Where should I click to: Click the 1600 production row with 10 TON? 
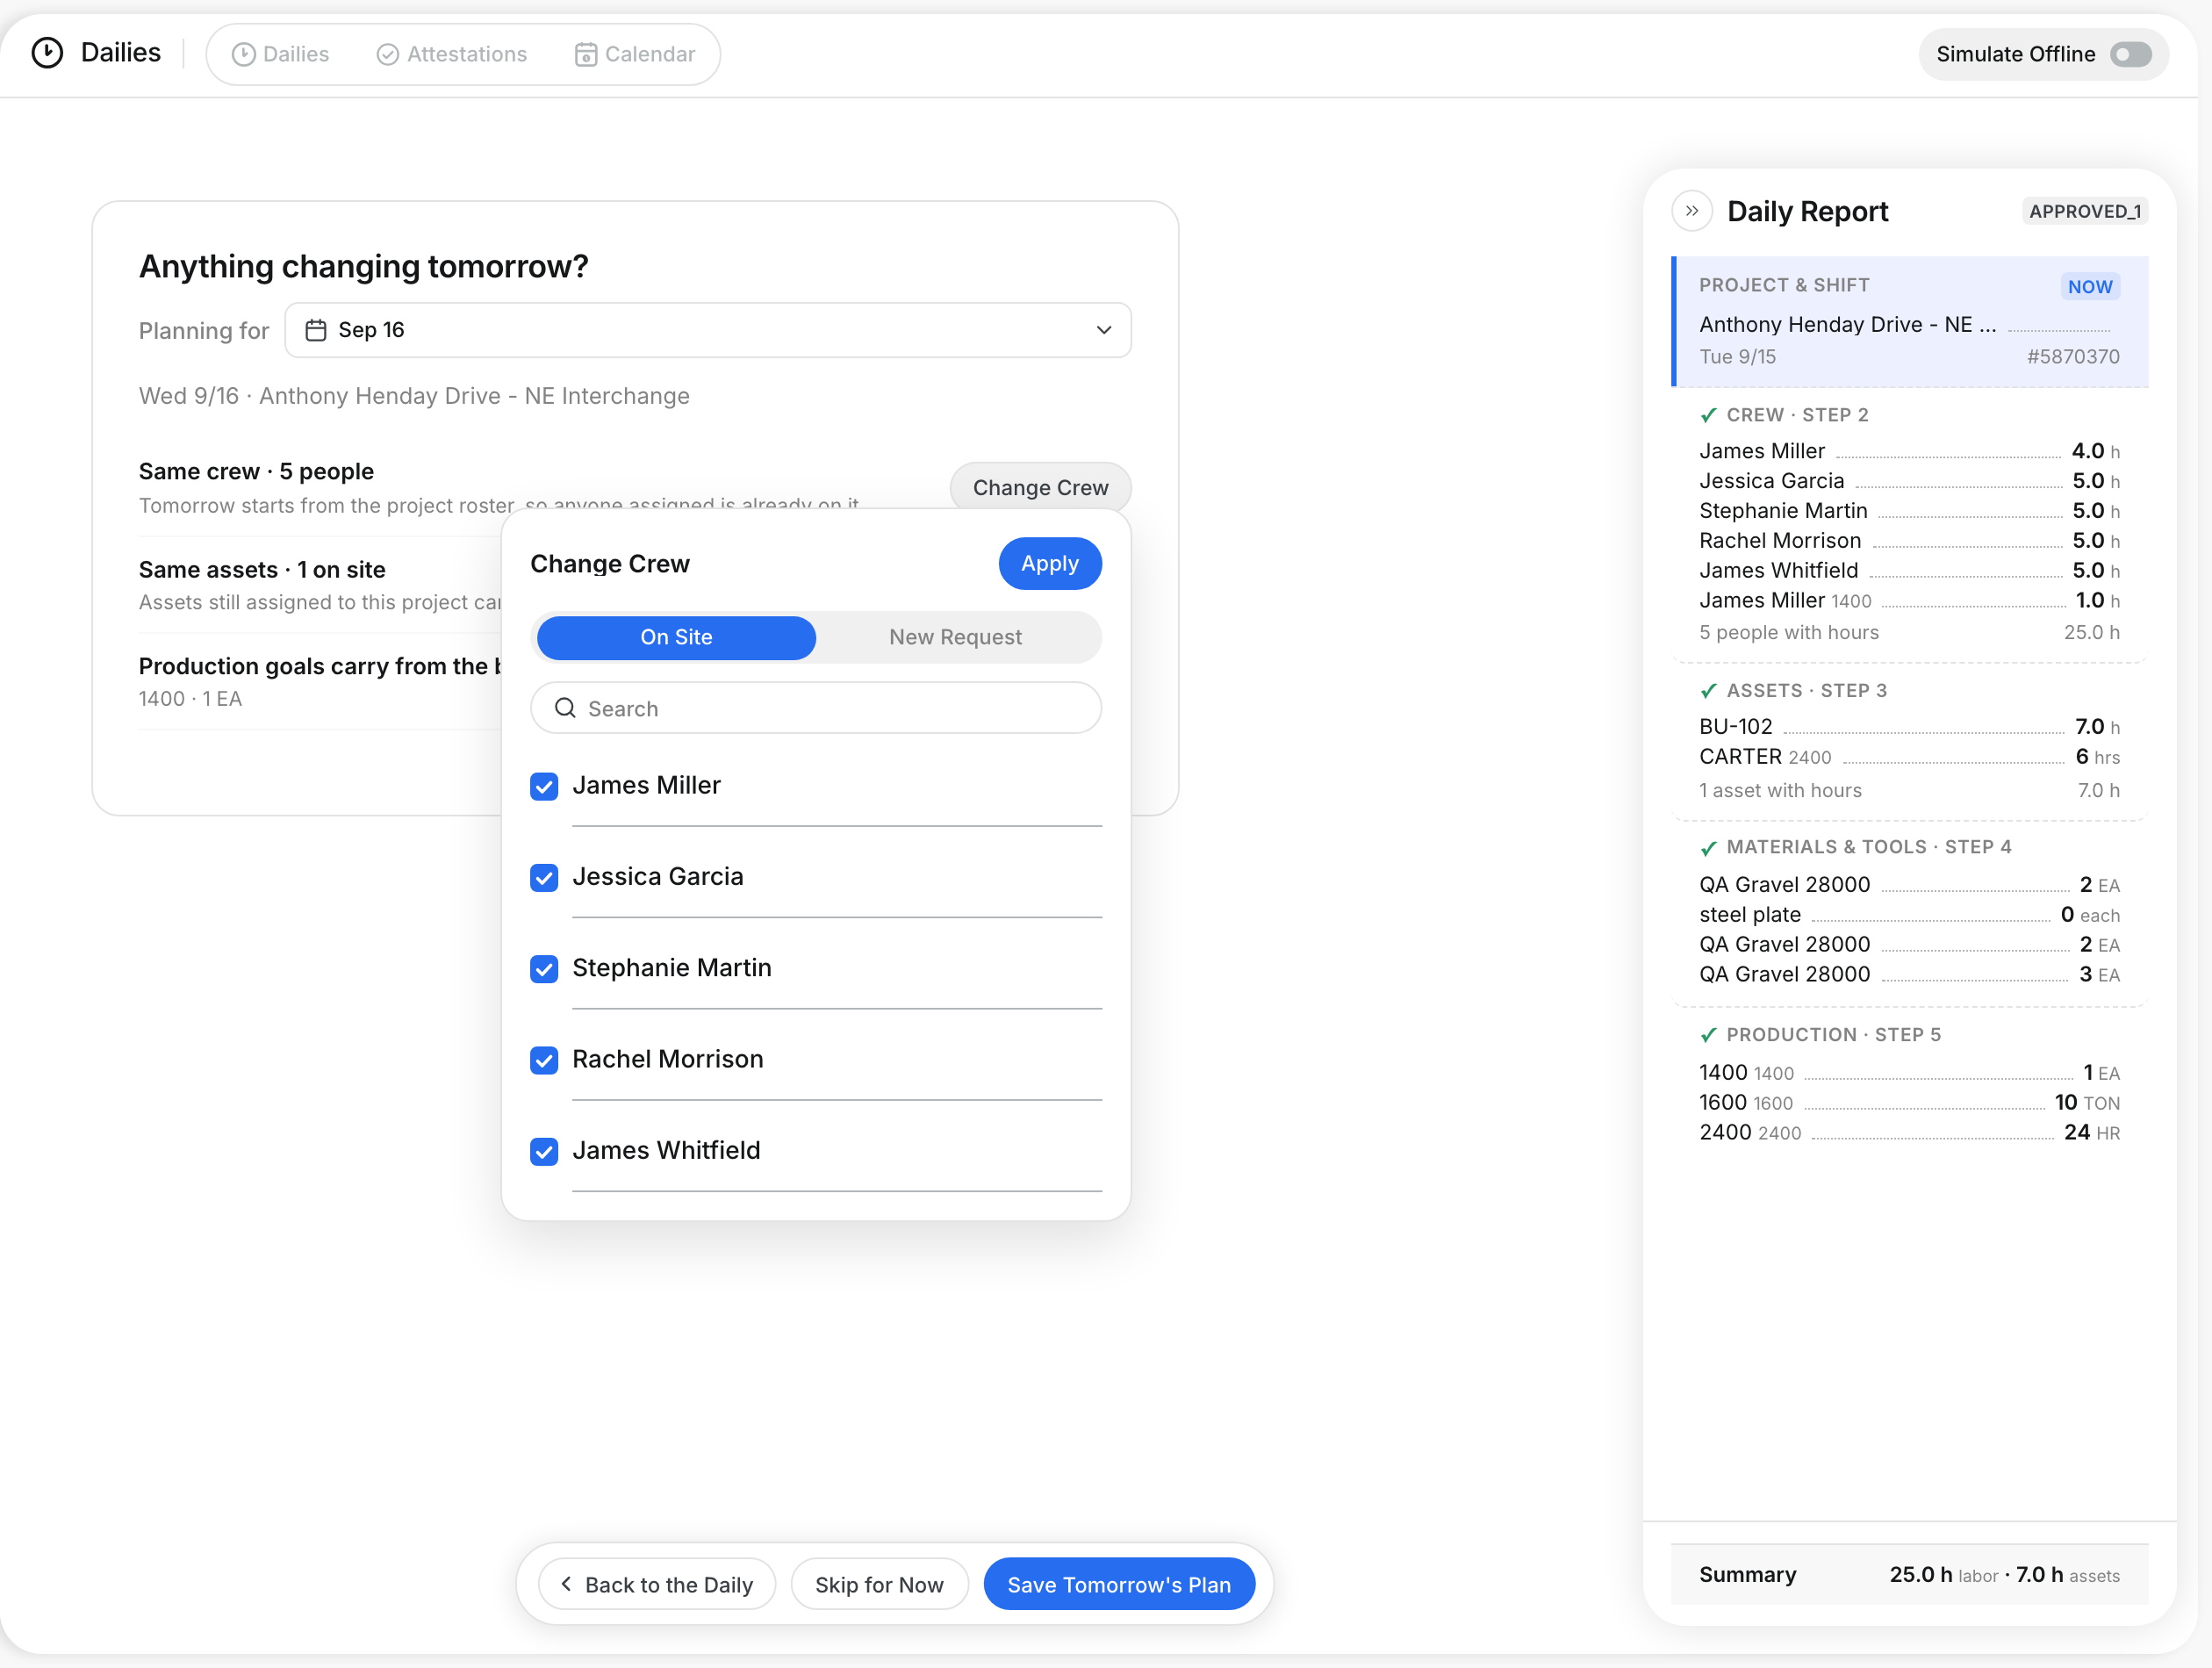click(x=1909, y=1102)
